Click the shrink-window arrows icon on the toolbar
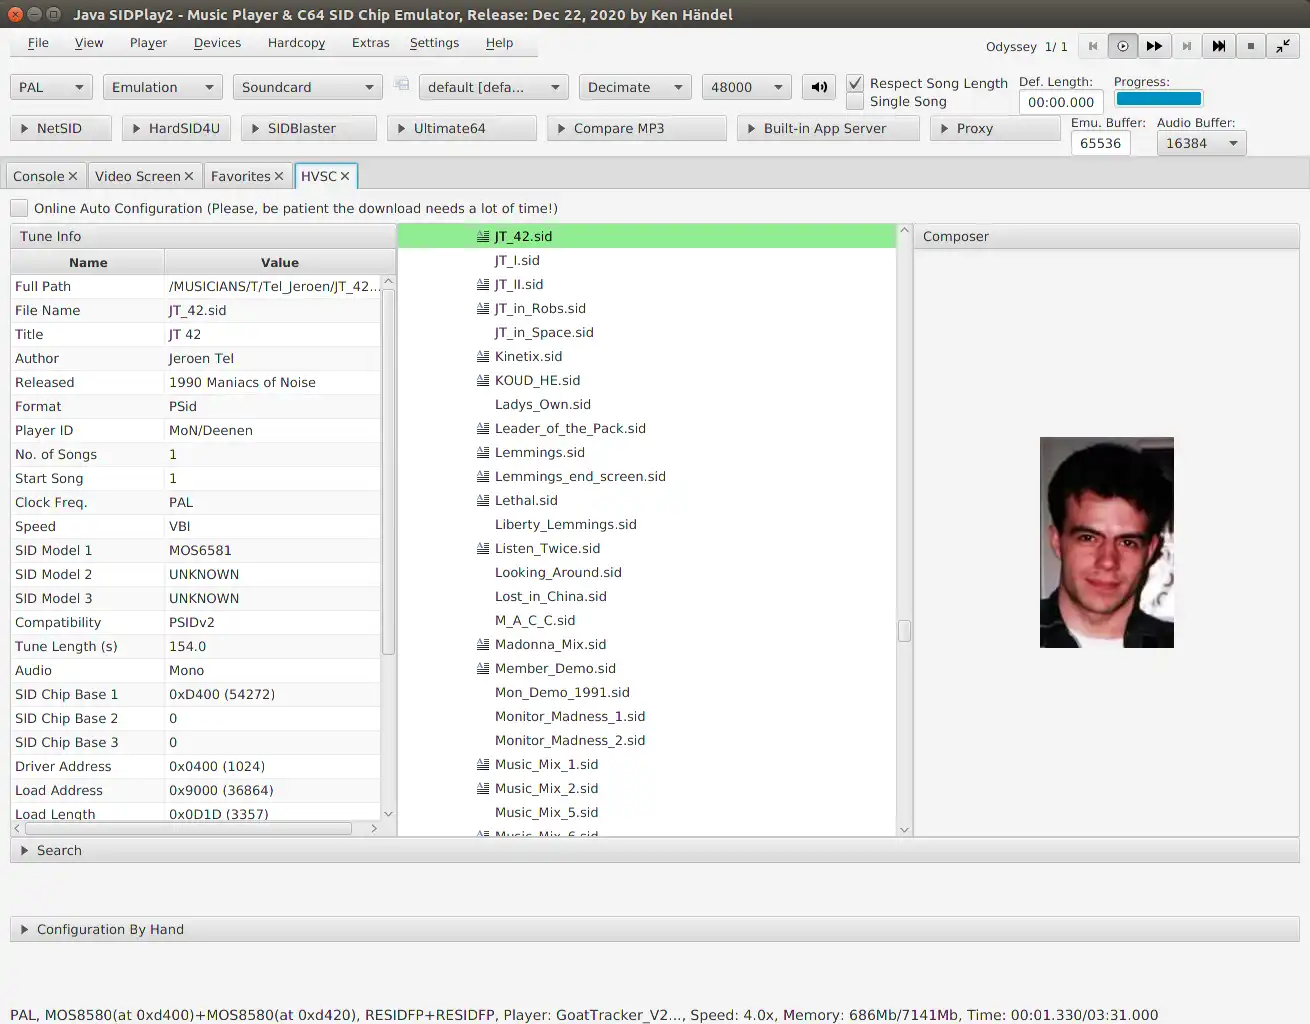This screenshot has width=1310, height=1024. 1282,46
